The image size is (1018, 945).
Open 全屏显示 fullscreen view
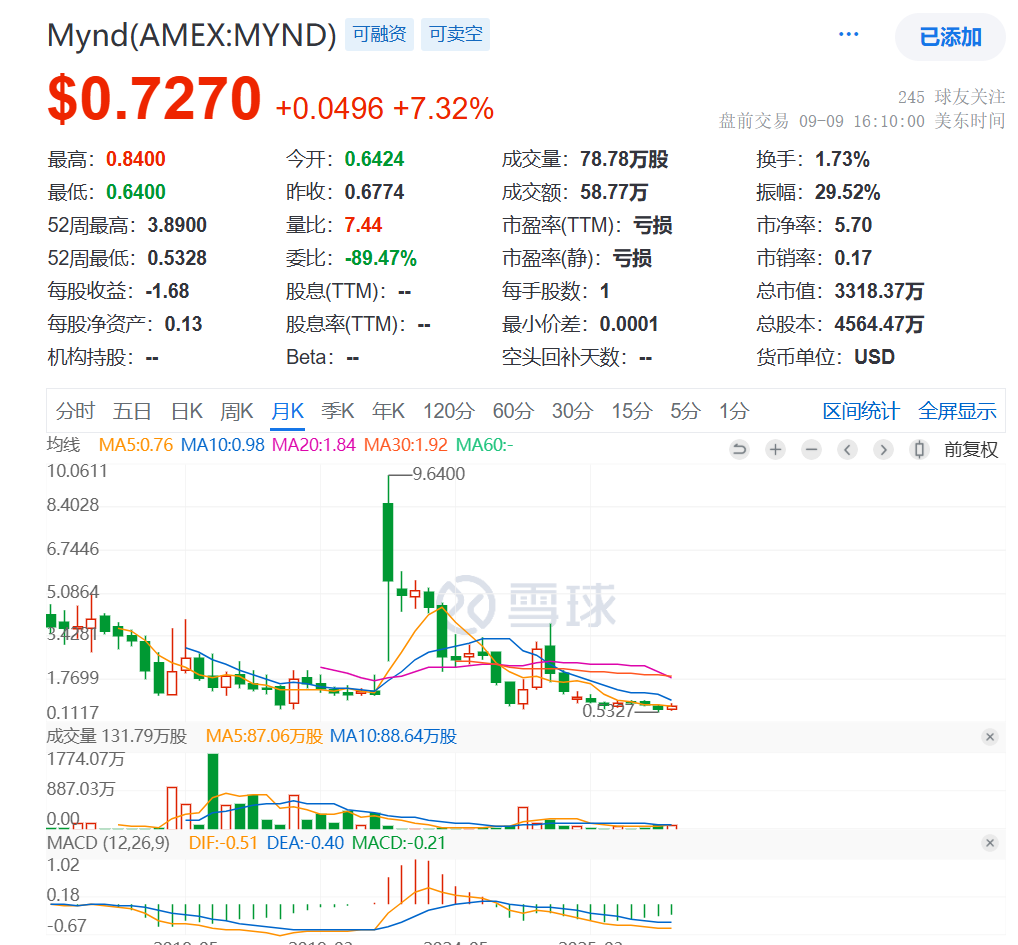pos(958,411)
